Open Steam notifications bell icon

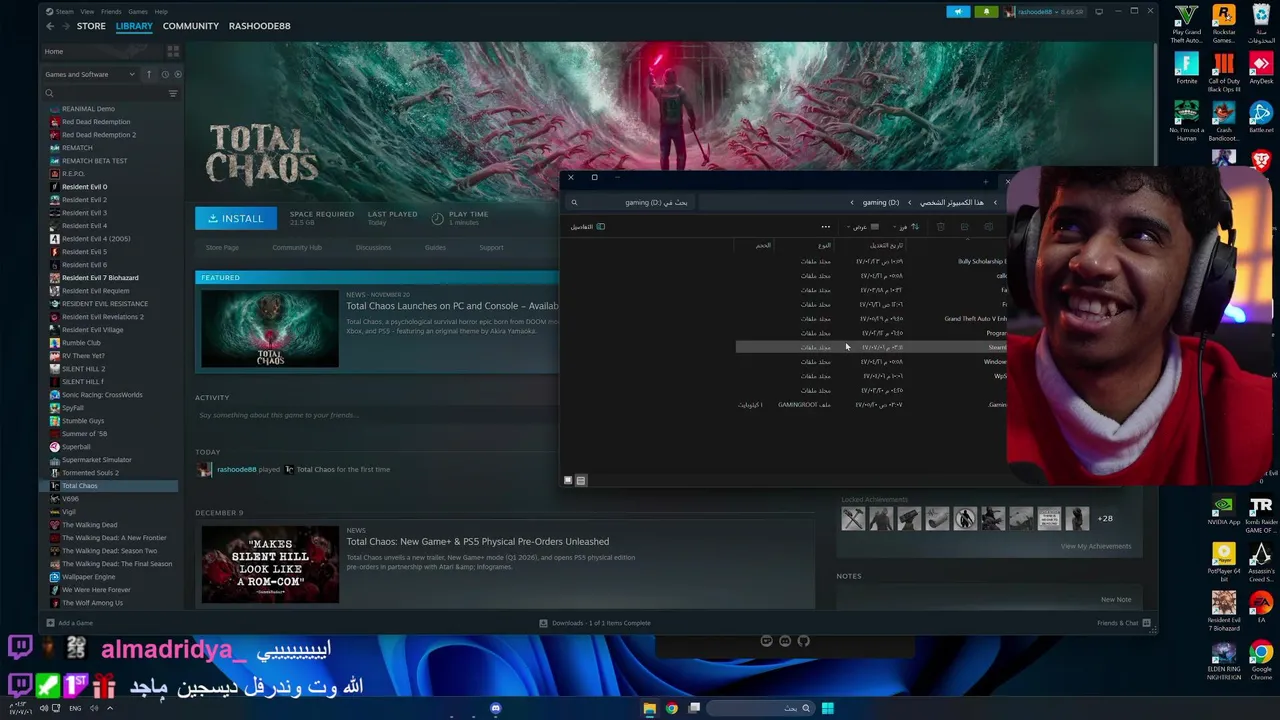pos(986,12)
